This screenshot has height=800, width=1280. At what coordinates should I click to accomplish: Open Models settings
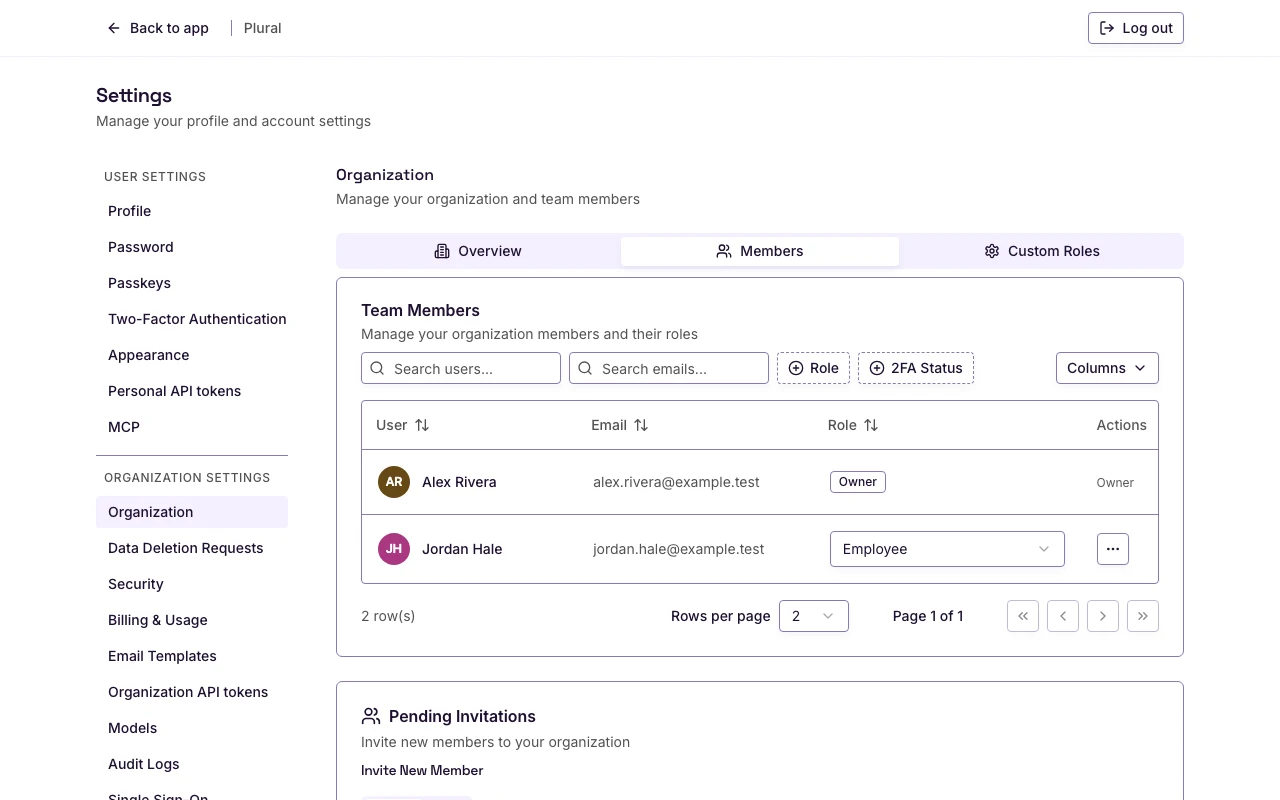tap(192, 728)
